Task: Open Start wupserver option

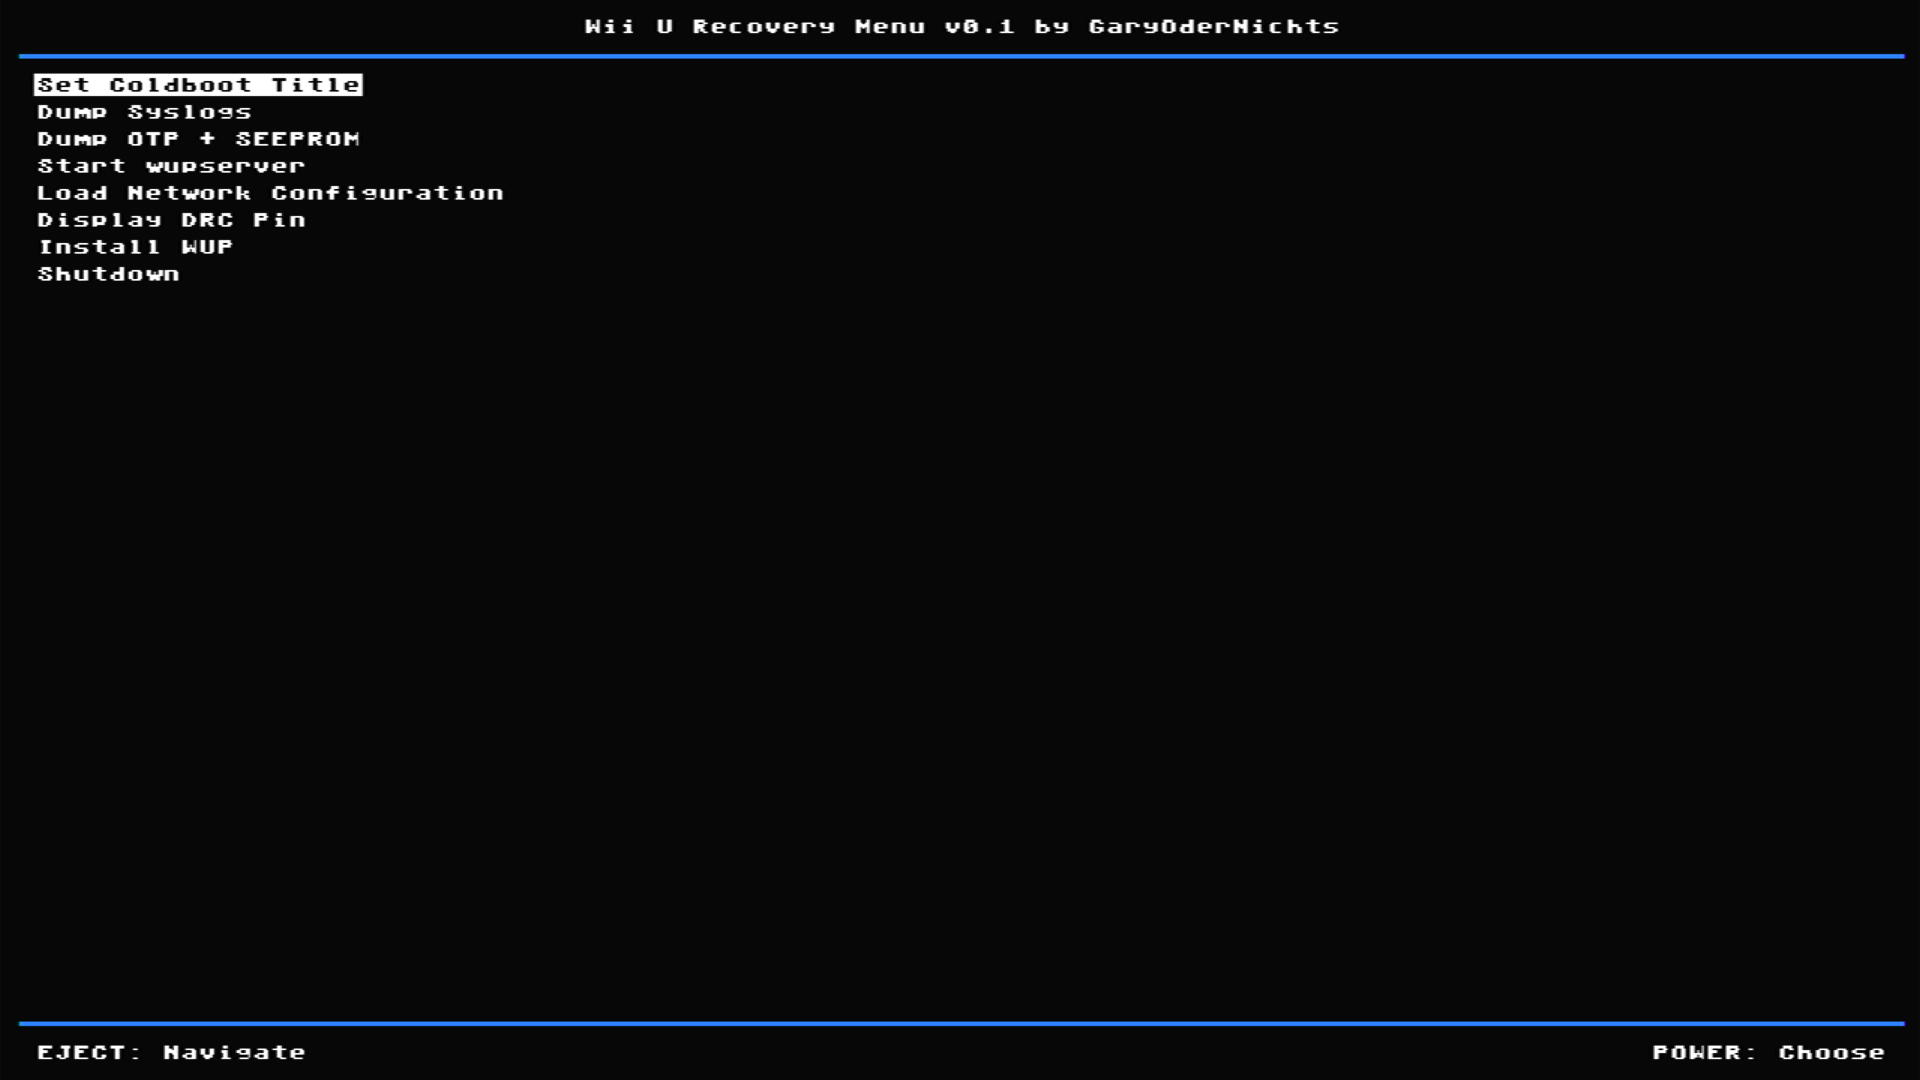Action: click(x=171, y=166)
